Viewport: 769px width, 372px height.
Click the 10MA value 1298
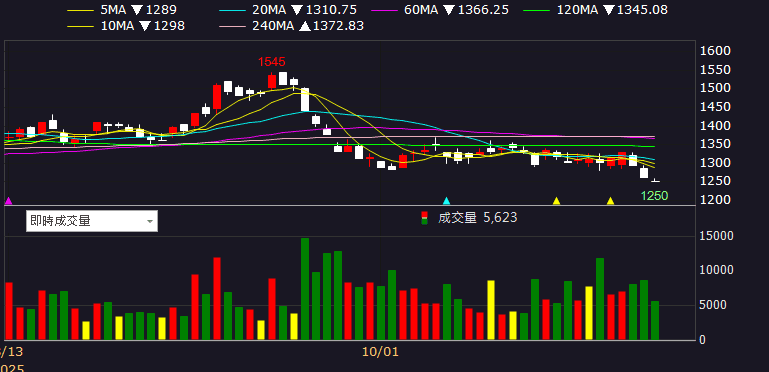point(169,26)
